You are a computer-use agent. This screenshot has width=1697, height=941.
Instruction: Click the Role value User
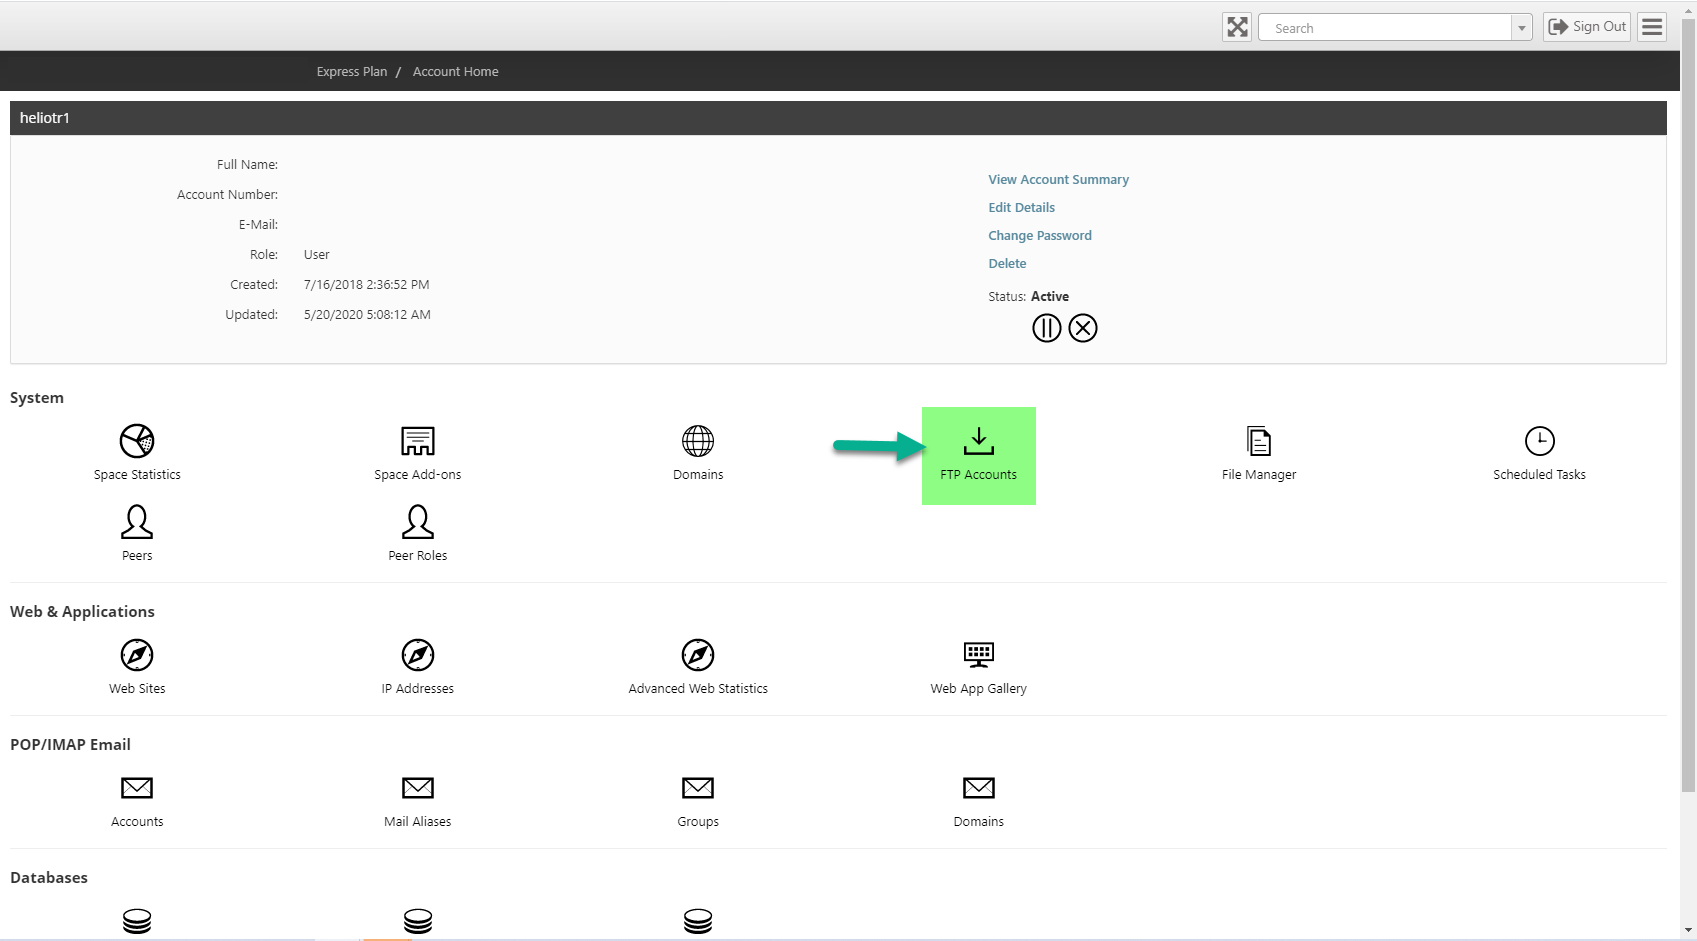[x=316, y=255]
